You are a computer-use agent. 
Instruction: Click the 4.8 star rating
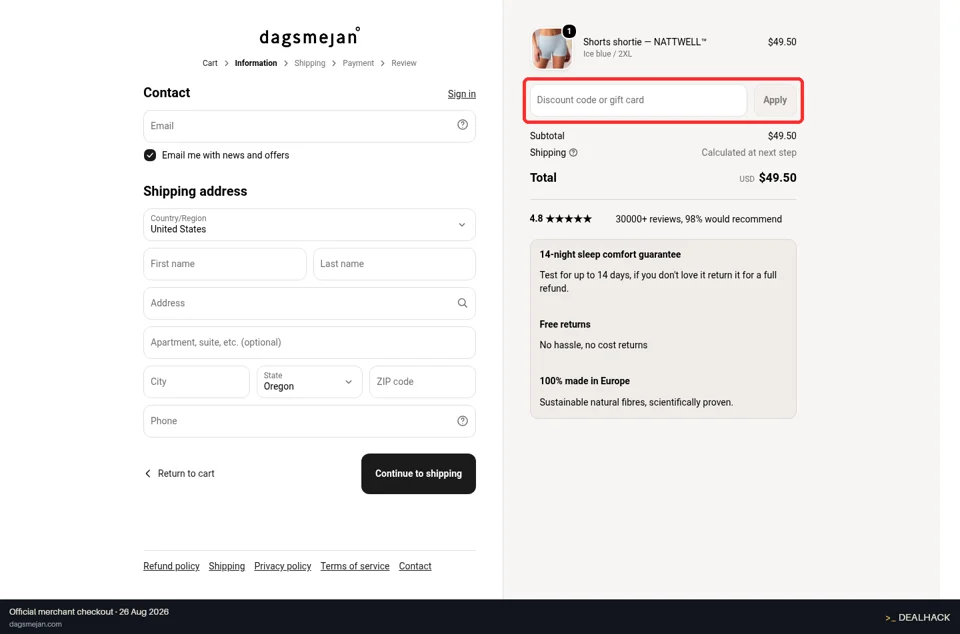(561, 218)
